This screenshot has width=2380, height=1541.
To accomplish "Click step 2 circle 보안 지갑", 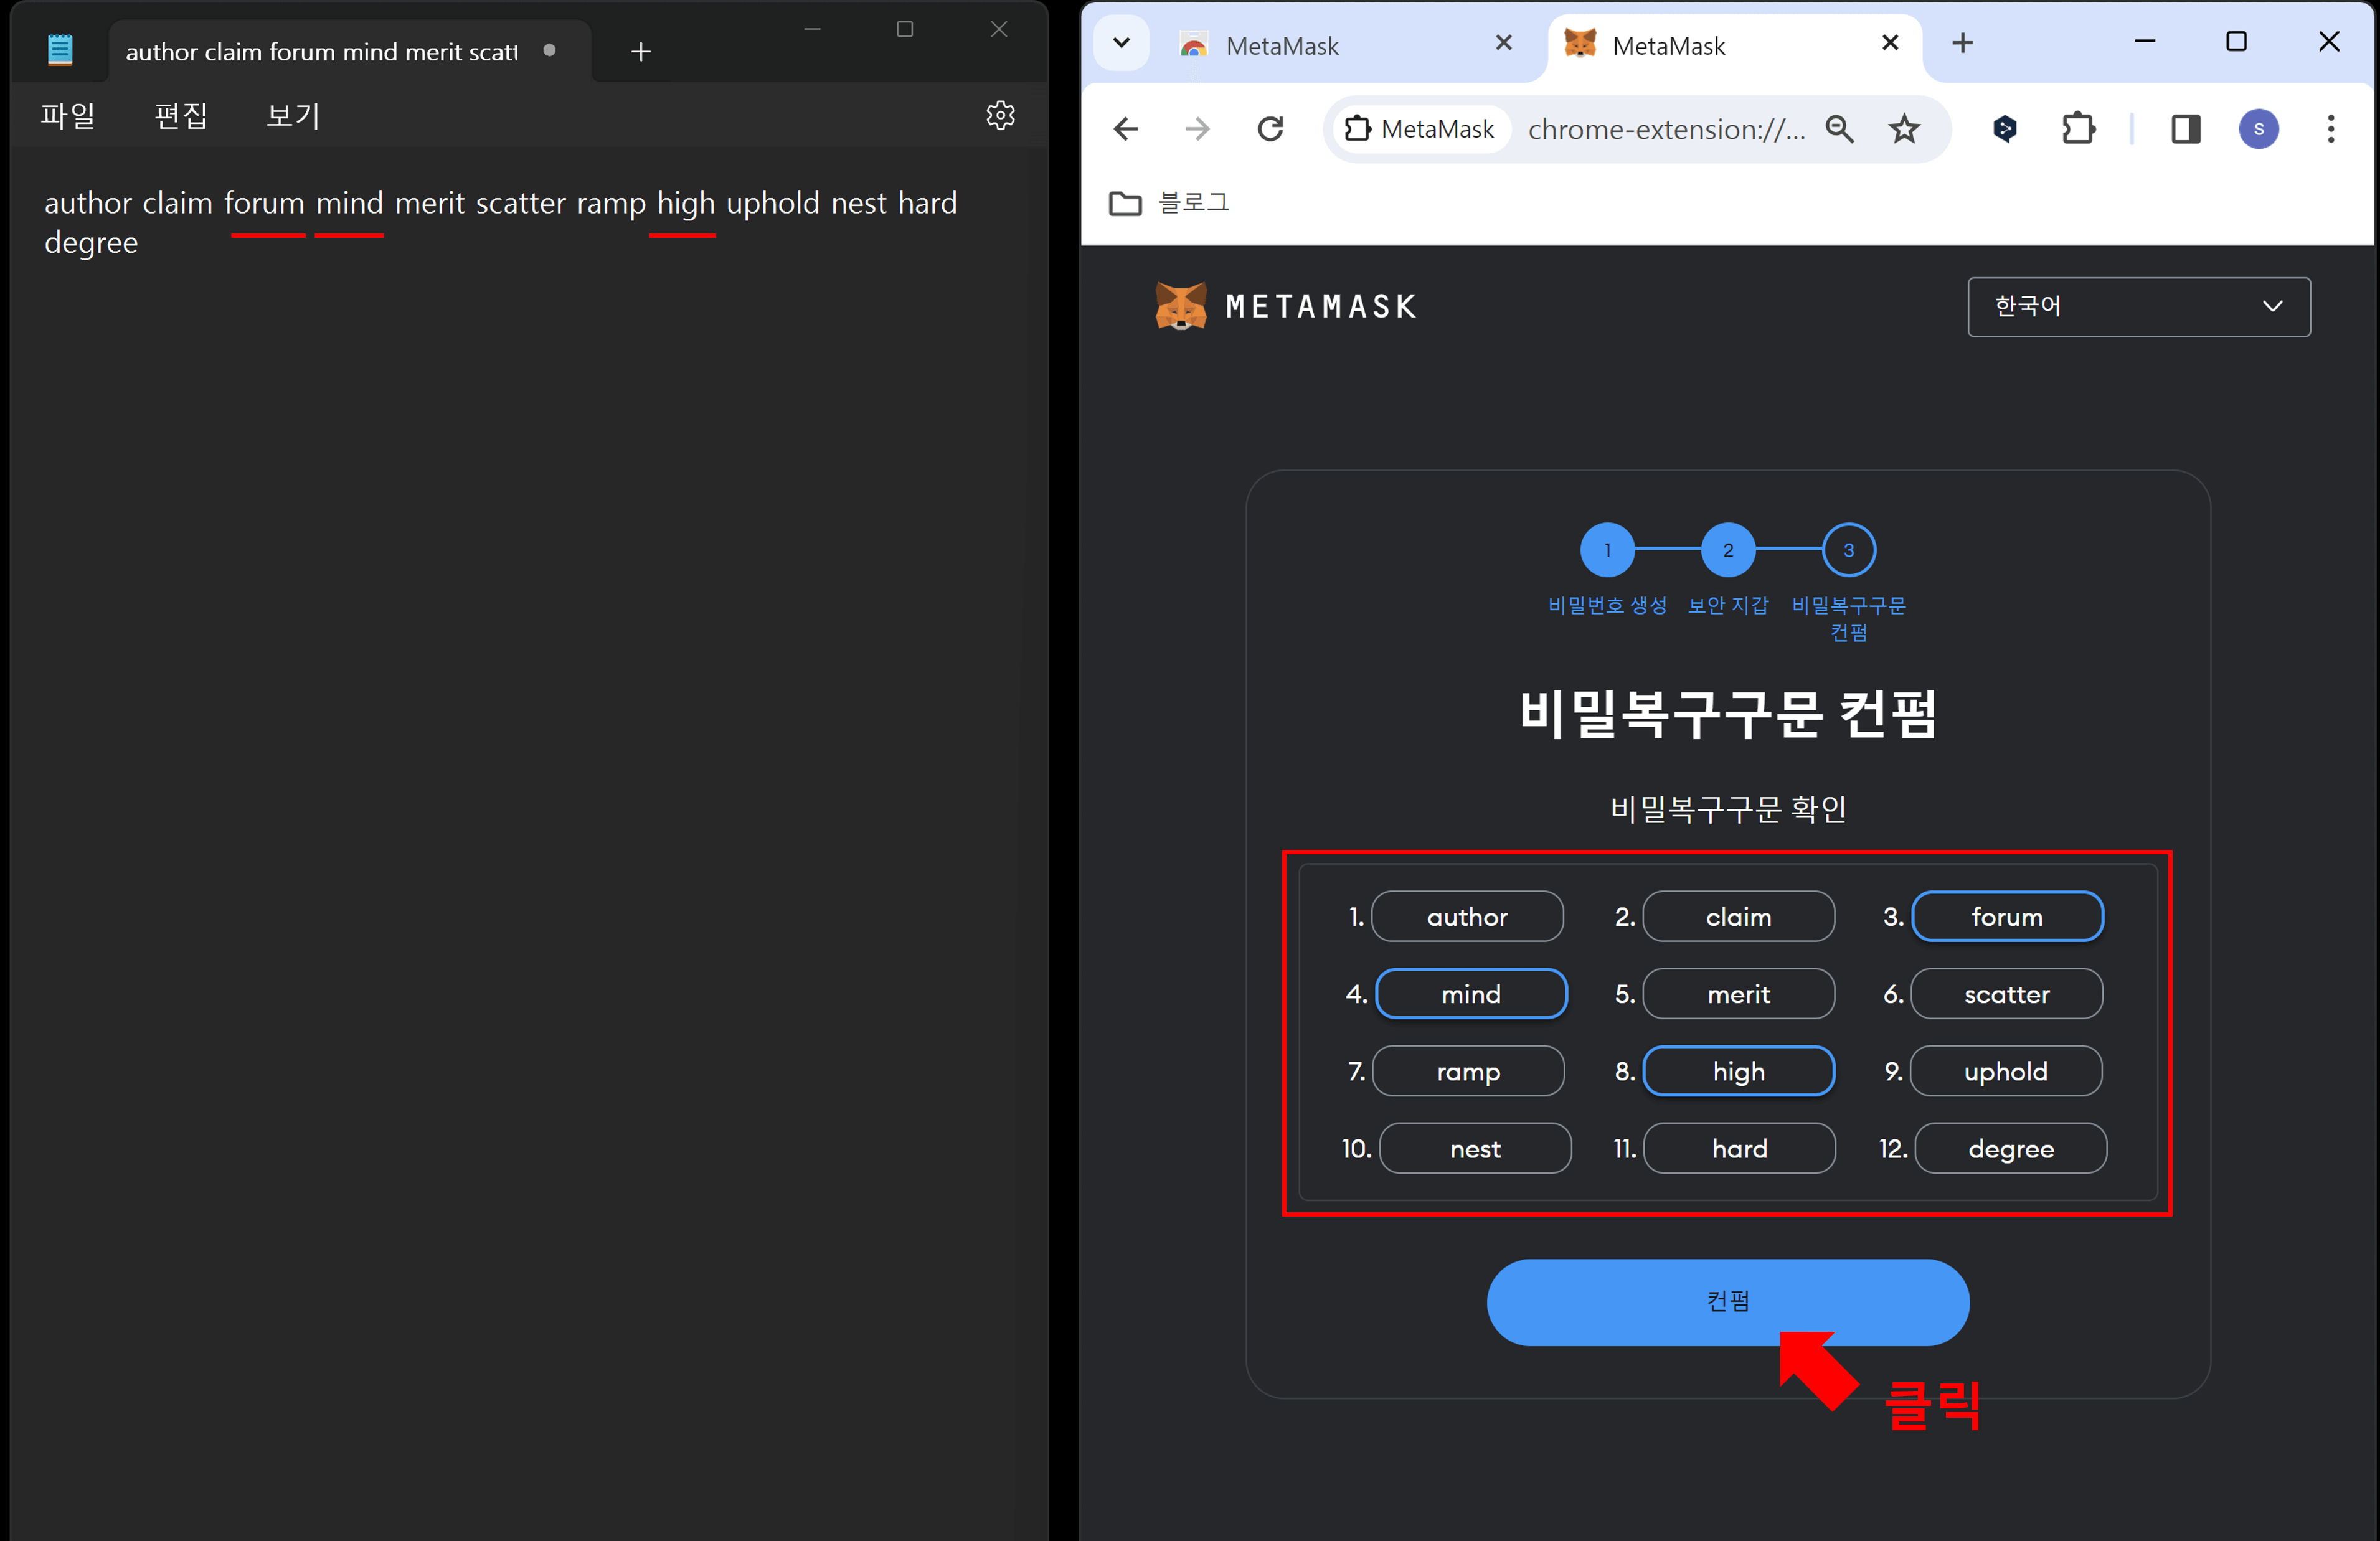I will tap(1728, 550).
